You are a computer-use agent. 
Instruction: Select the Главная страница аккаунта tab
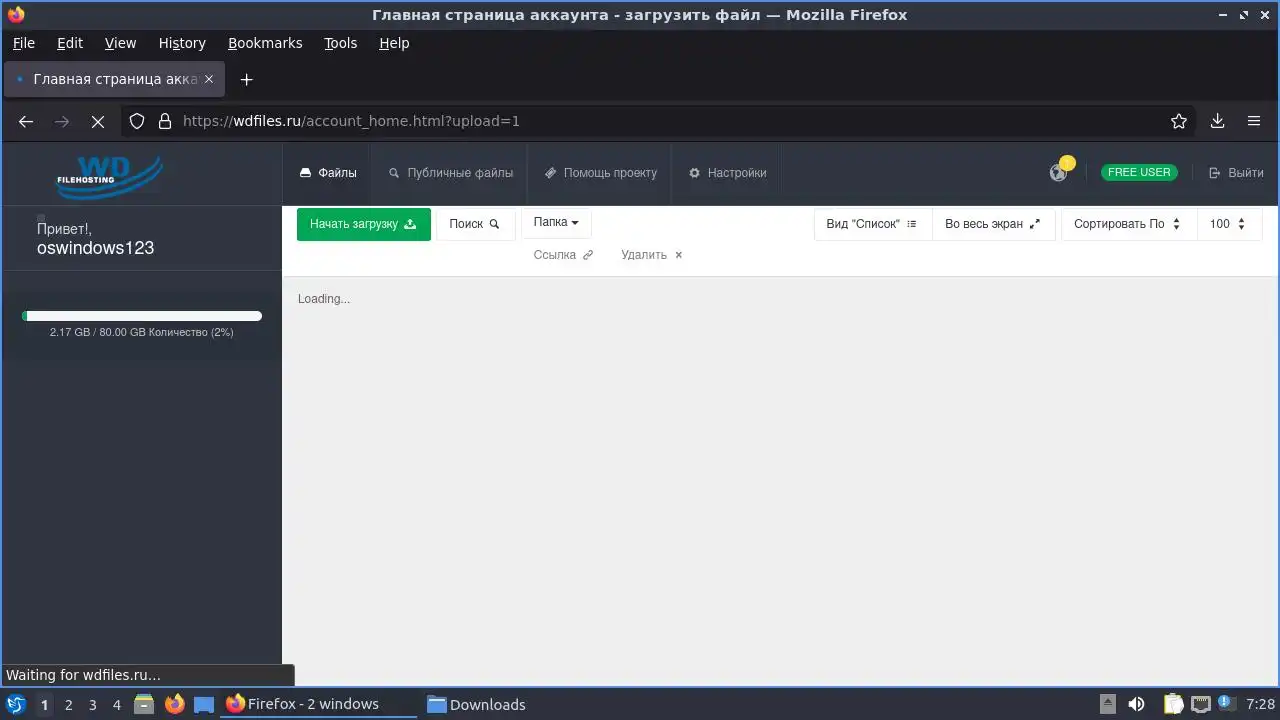(115, 79)
